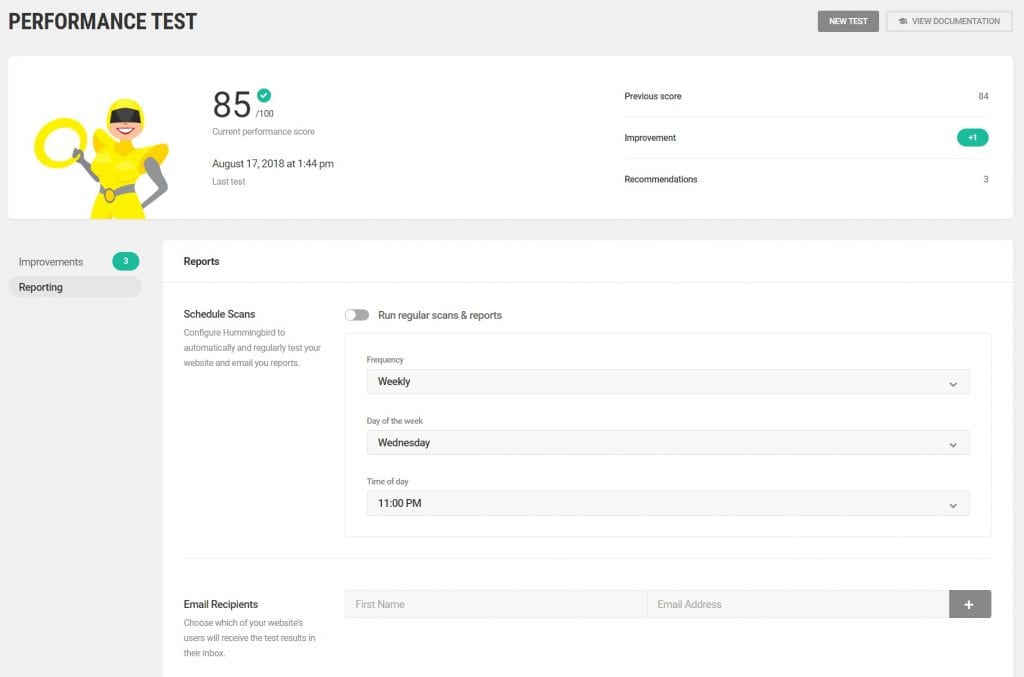Viewport: 1024px width, 677px height.
Task: Open the Frequency dropdown showing Weekly
Action: point(667,381)
